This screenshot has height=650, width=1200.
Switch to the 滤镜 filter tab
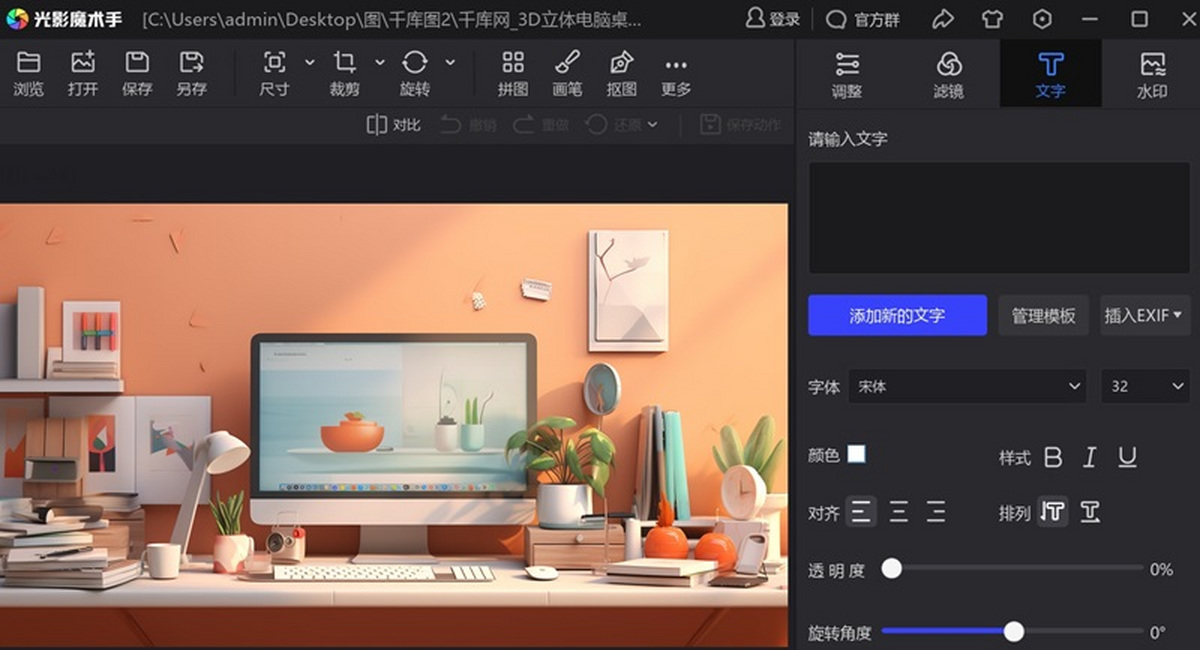pyautogui.click(x=950, y=73)
